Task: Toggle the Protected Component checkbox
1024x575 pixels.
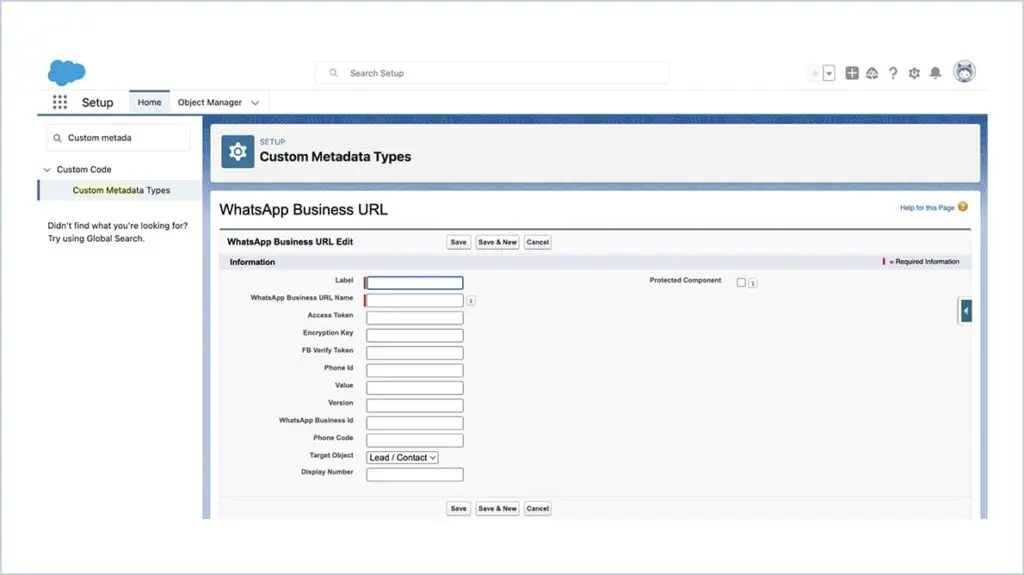Action: pos(741,282)
